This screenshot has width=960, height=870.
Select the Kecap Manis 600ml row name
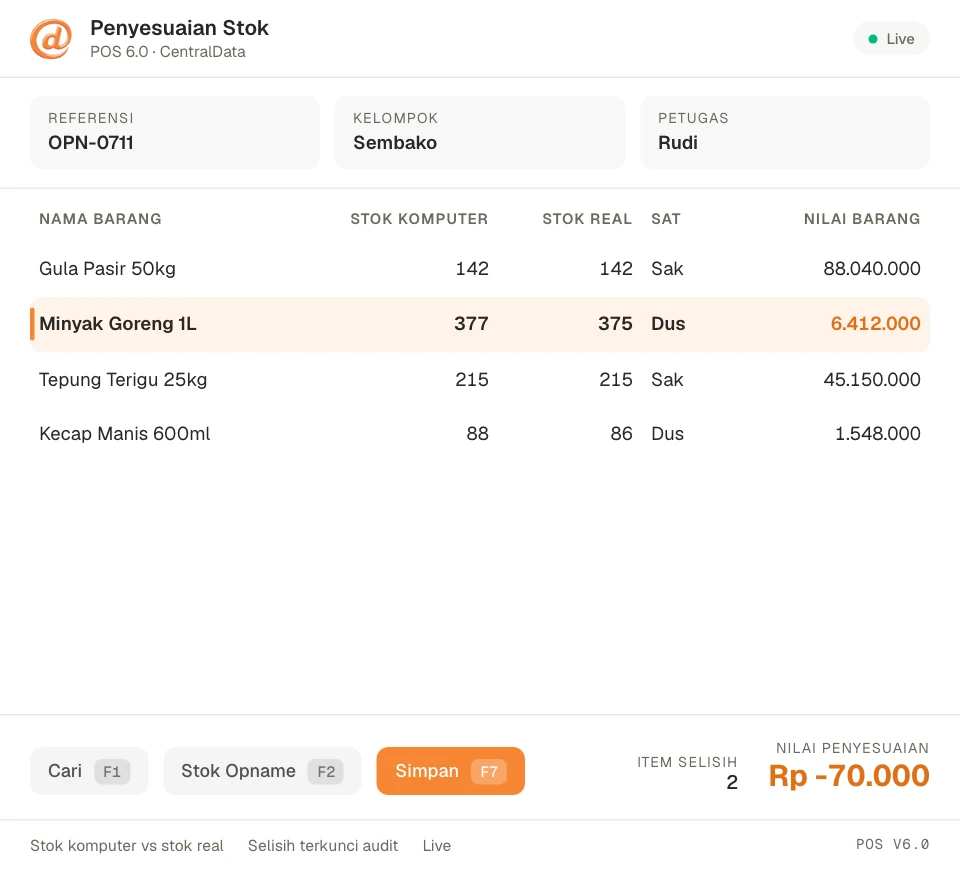(124, 433)
